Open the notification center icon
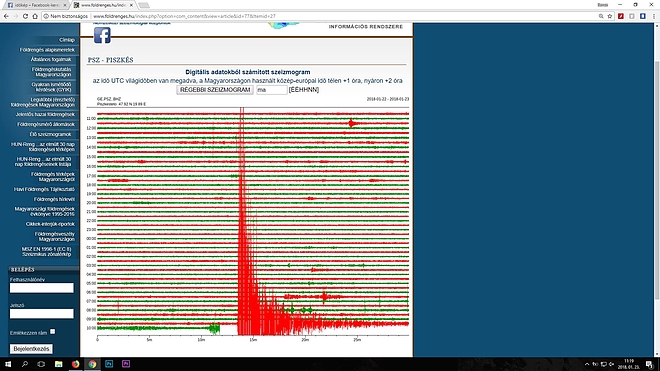The width and height of the screenshot is (660, 371). (650, 364)
